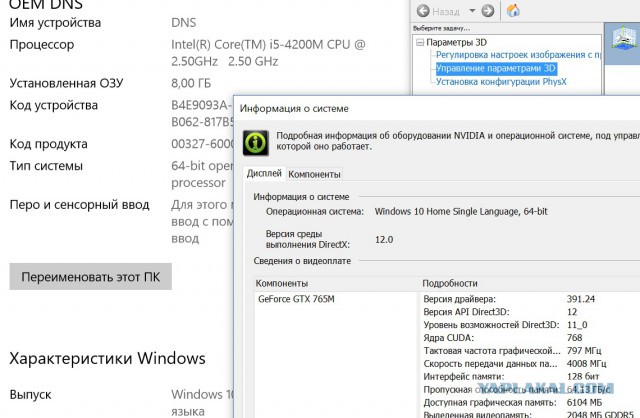Click the Тип системы label

pos(46,166)
